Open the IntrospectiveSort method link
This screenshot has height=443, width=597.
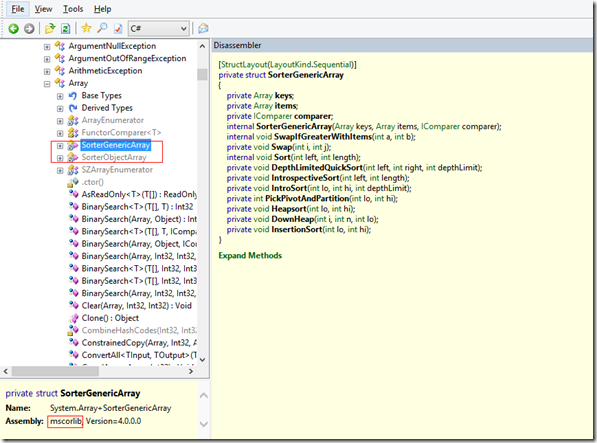pos(305,178)
